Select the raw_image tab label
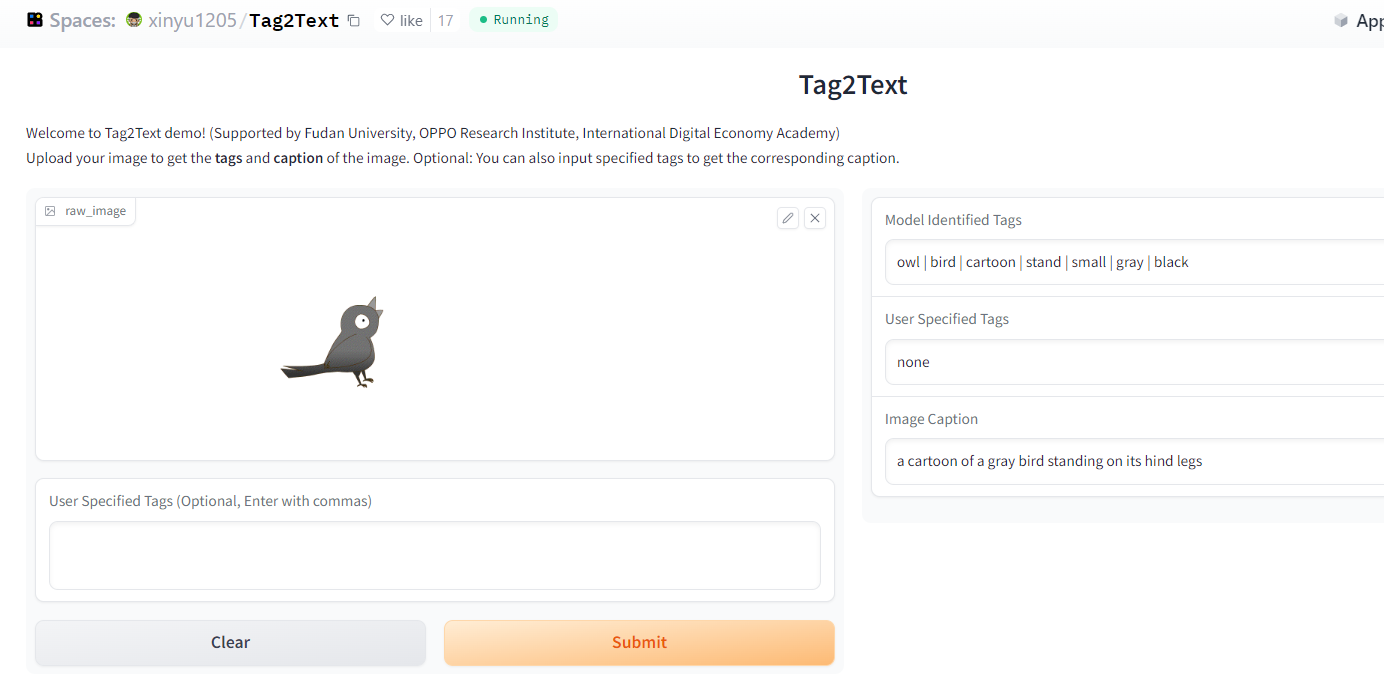 click(94, 210)
